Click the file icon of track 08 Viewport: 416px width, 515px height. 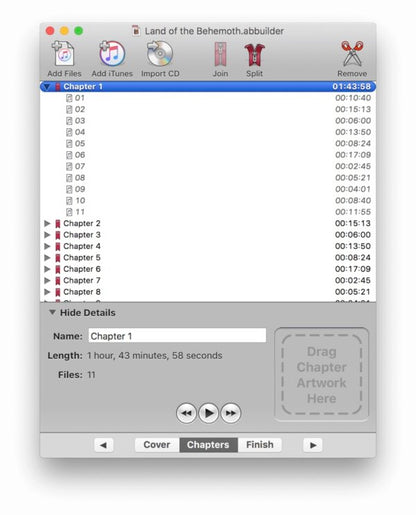tap(69, 178)
